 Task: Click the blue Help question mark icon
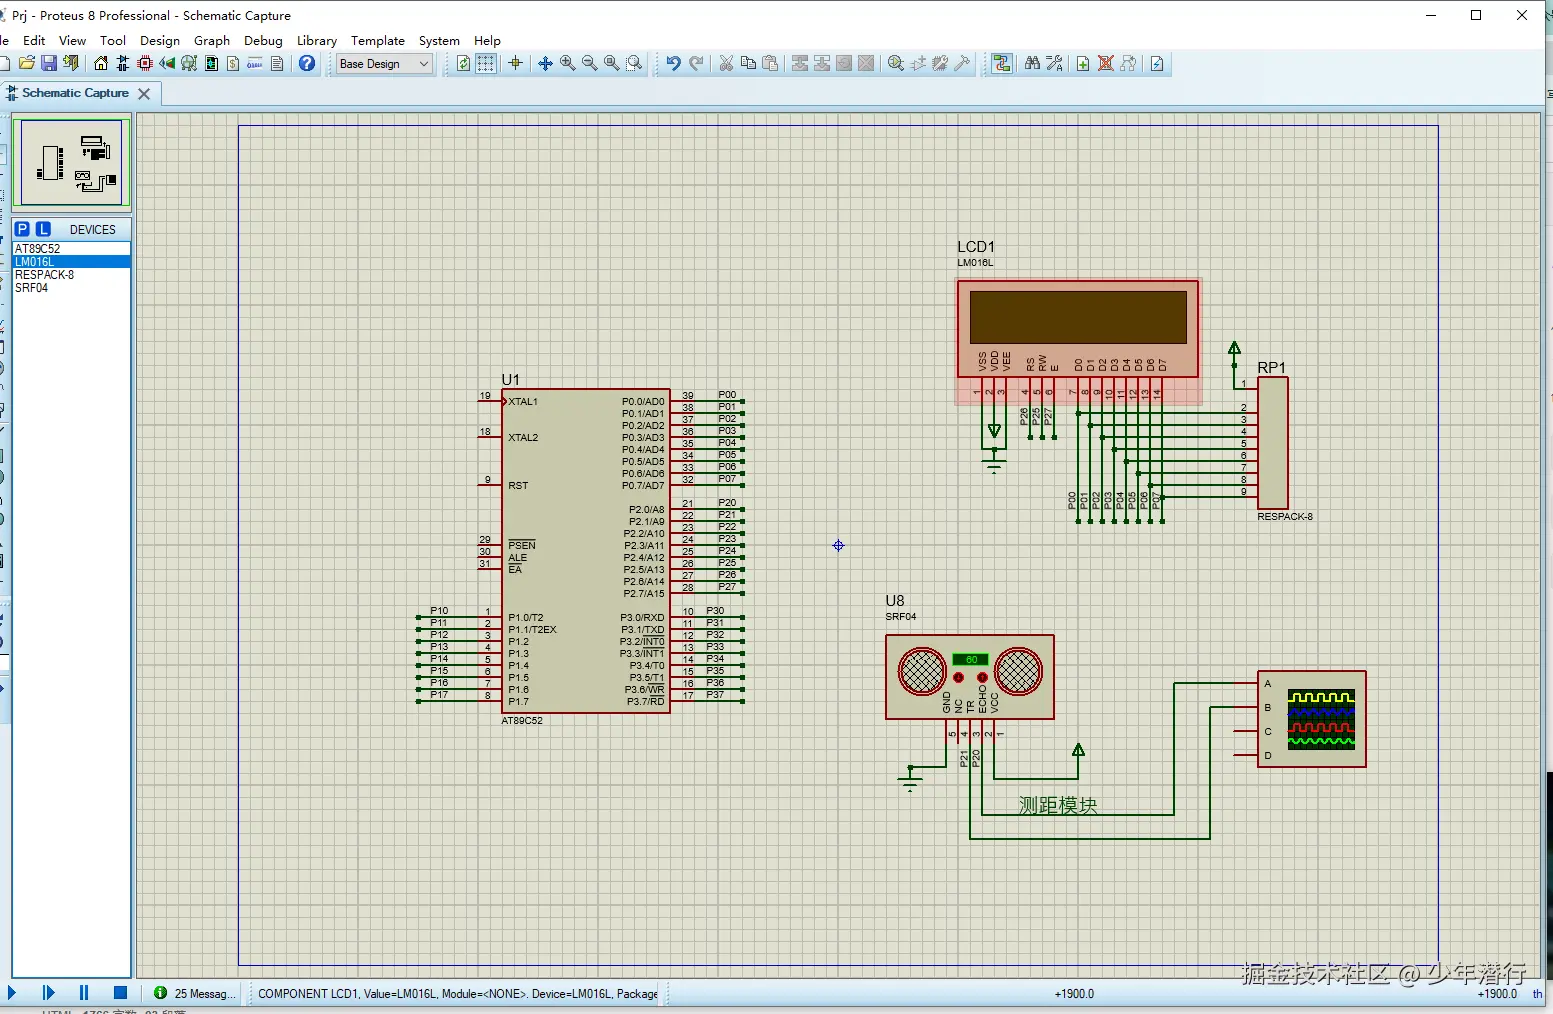click(307, 64)
